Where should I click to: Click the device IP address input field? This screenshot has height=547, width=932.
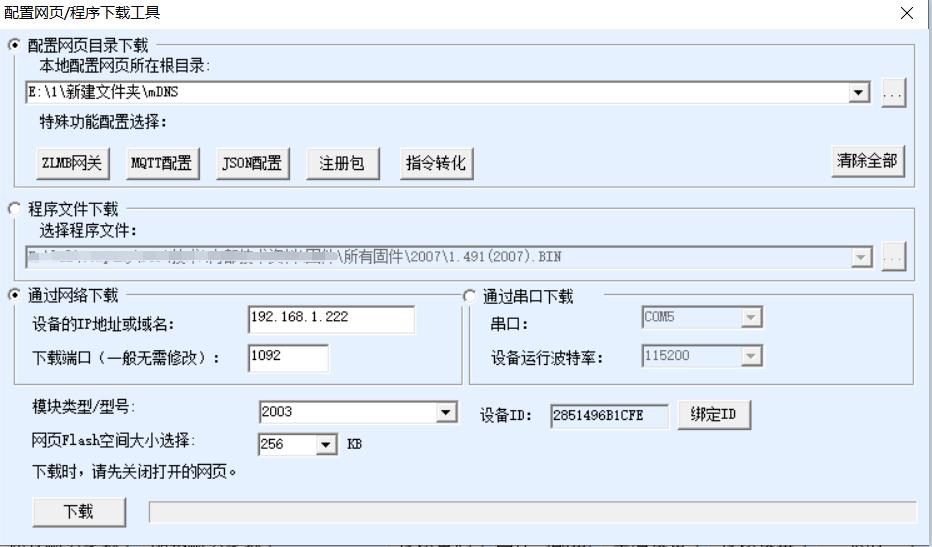(x=330, y=319)
